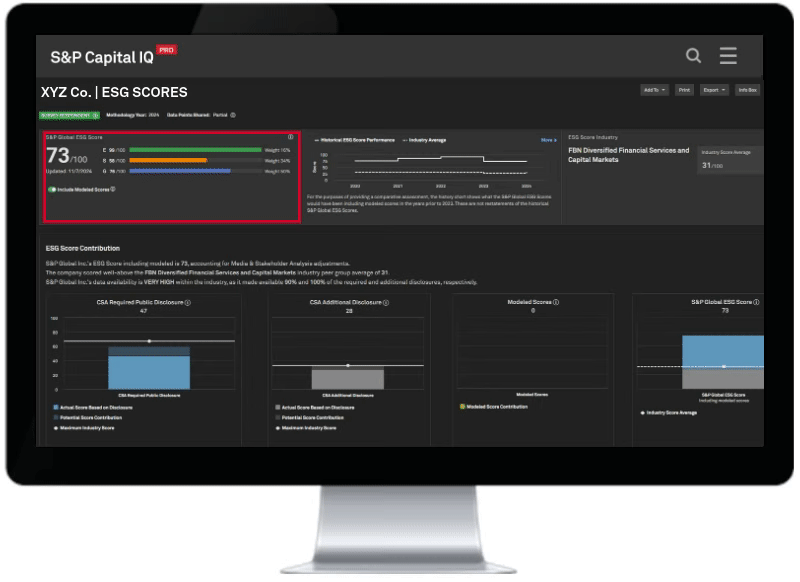
Task: Click the Survey Respondent badge
Action: [69, 115]
